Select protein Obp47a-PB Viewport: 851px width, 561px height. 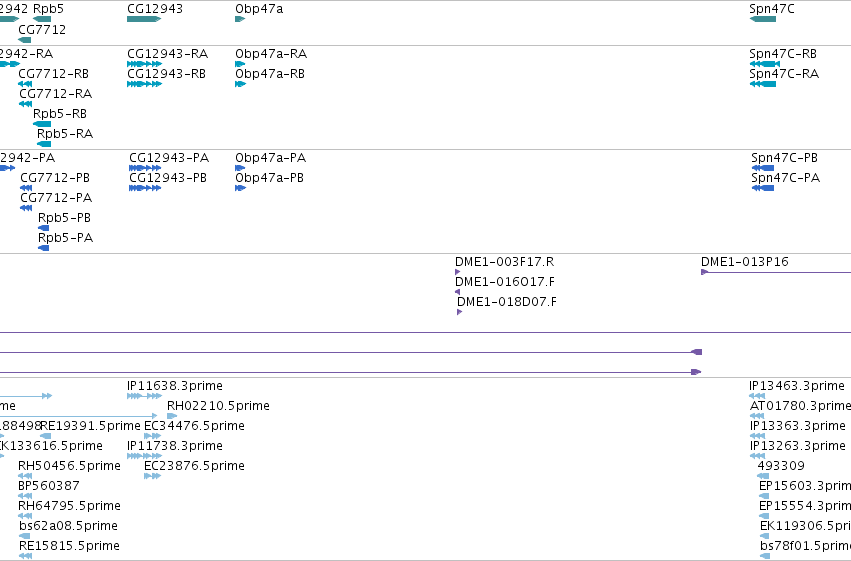[x=240, y=188]
